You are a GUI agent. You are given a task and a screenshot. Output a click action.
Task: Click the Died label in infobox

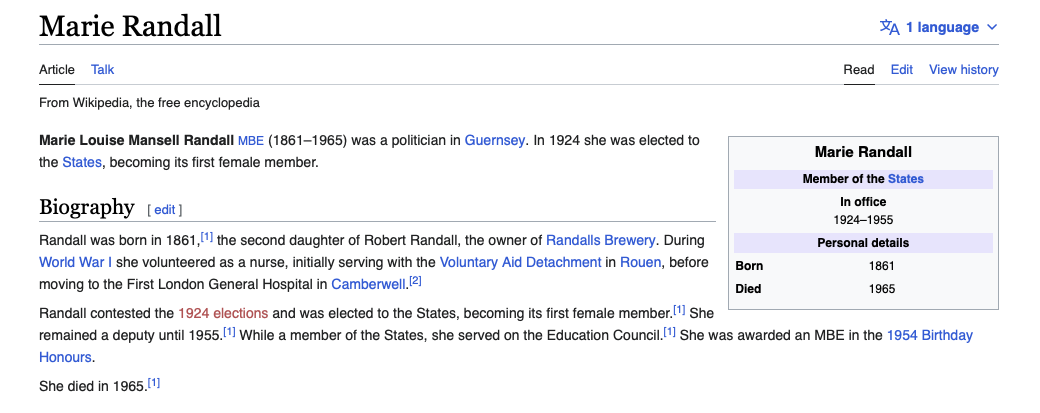pos(748,288)
